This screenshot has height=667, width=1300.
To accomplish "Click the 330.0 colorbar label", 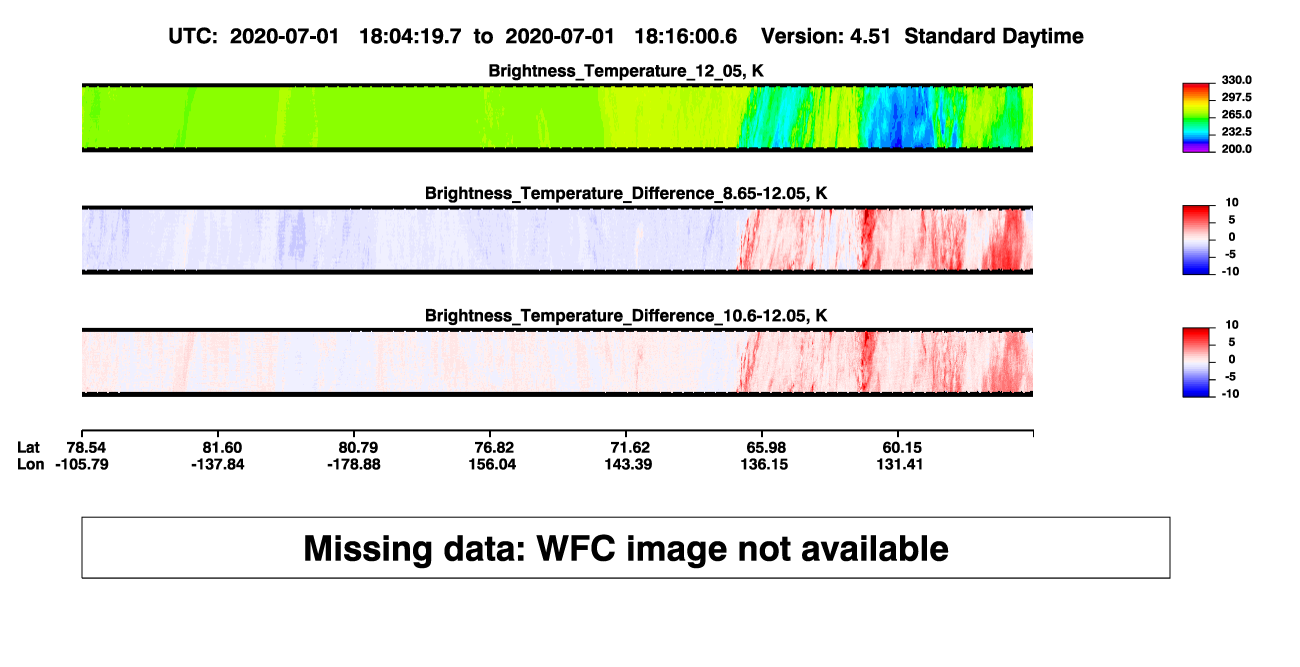I will click(1237, 80).
